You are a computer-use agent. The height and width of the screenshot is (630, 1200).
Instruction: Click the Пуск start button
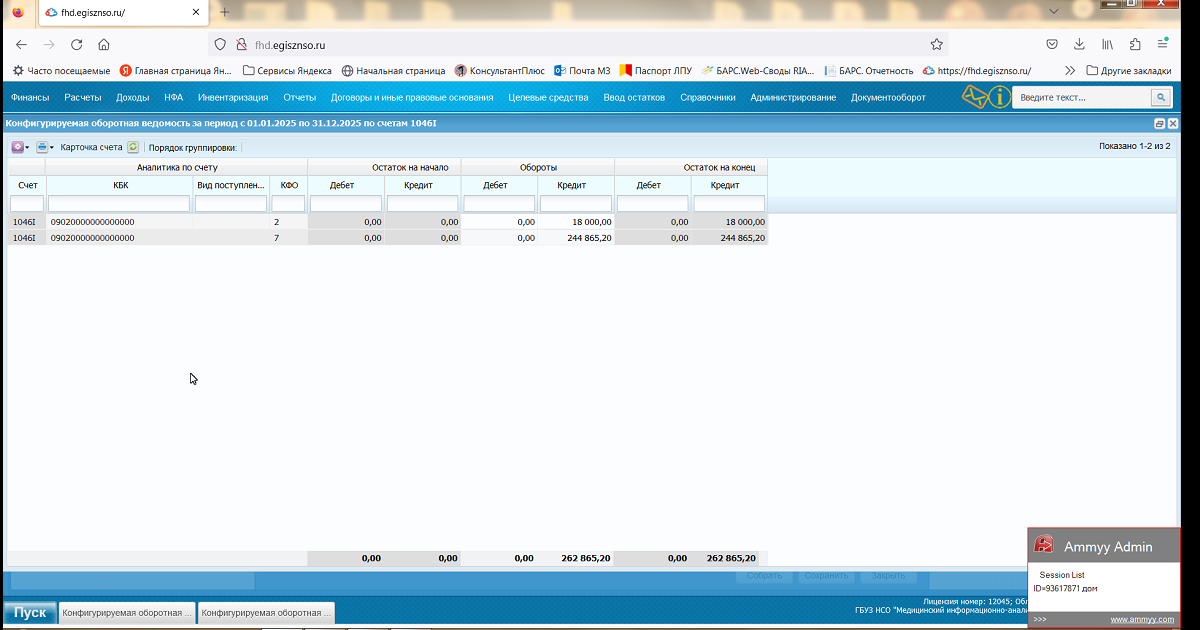(x=30, y=612)
